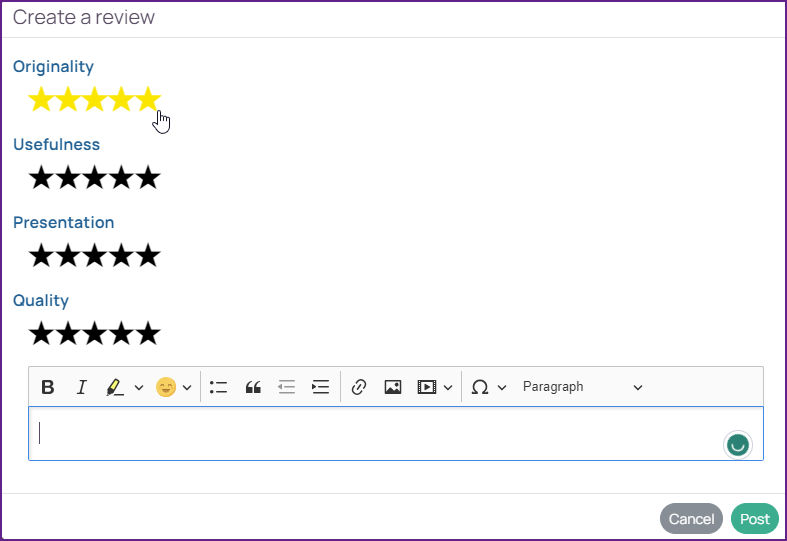Click the Originality label

pyautogui.click(x=53, y=67)
